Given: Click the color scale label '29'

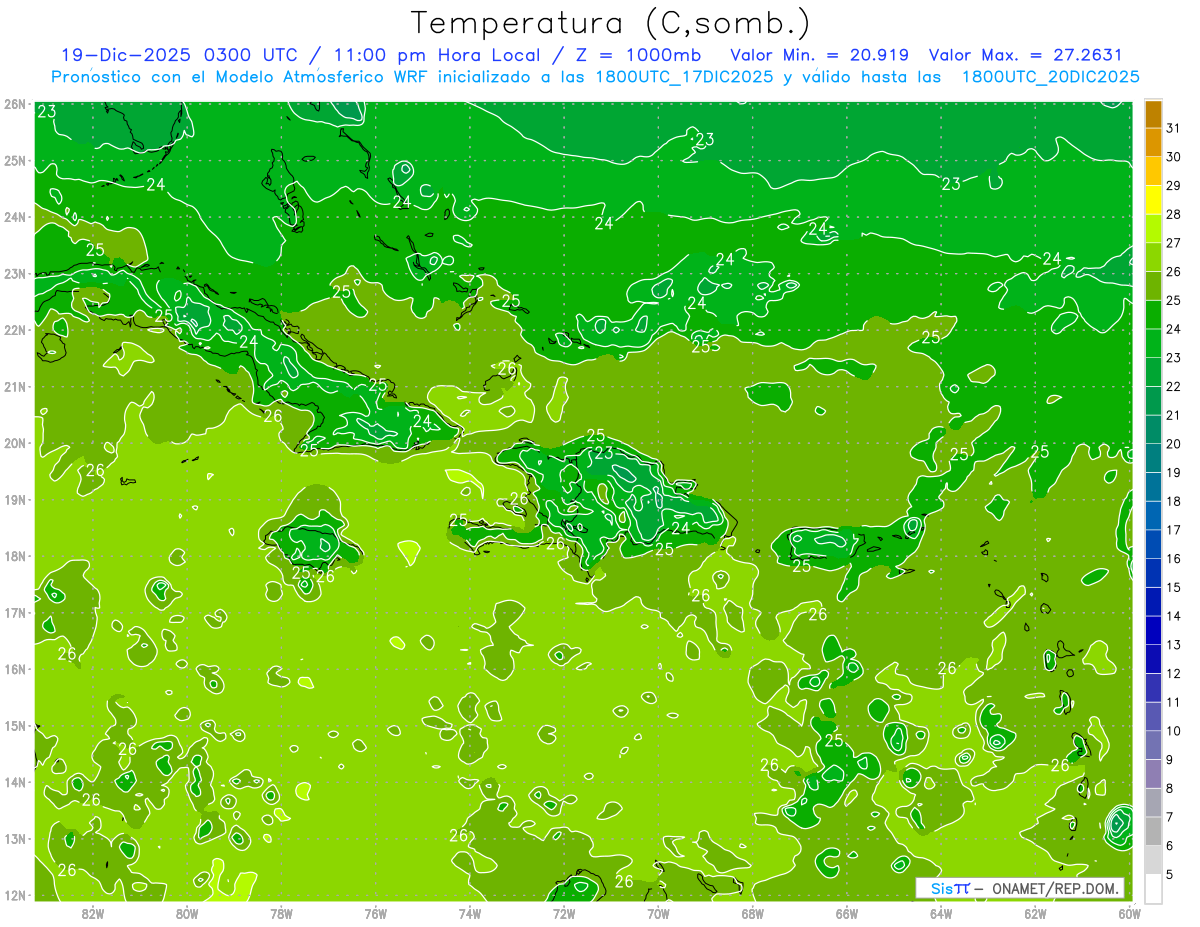Looking at the screenshot, I should [x=1173, y=185].
